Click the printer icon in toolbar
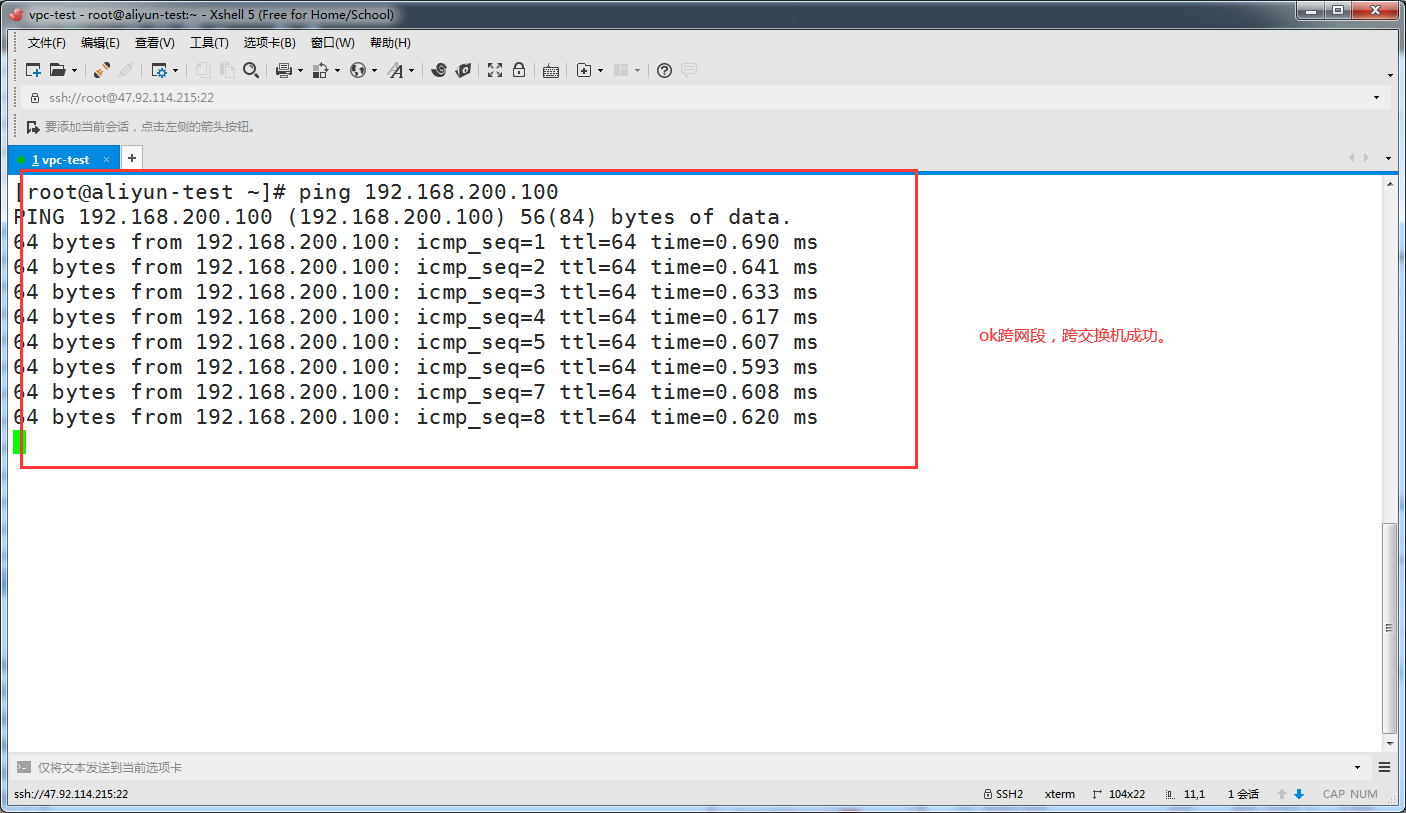This screenshot has height=813, width=1406. [x=283, y=70]
